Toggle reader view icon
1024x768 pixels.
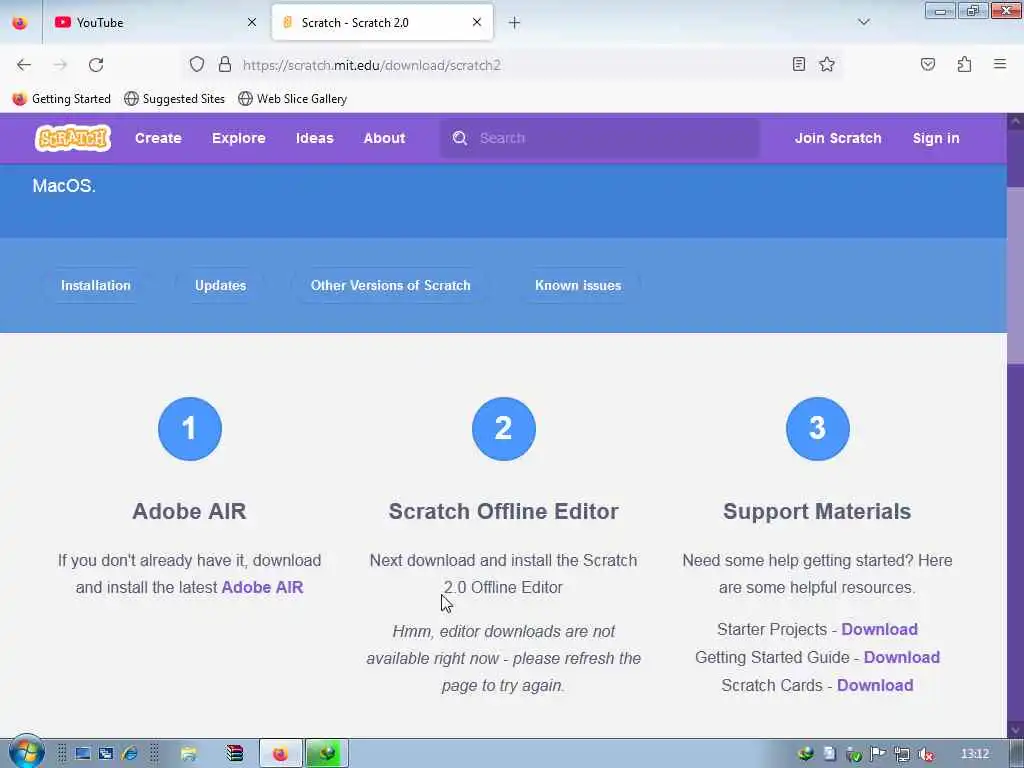[798, 64]
